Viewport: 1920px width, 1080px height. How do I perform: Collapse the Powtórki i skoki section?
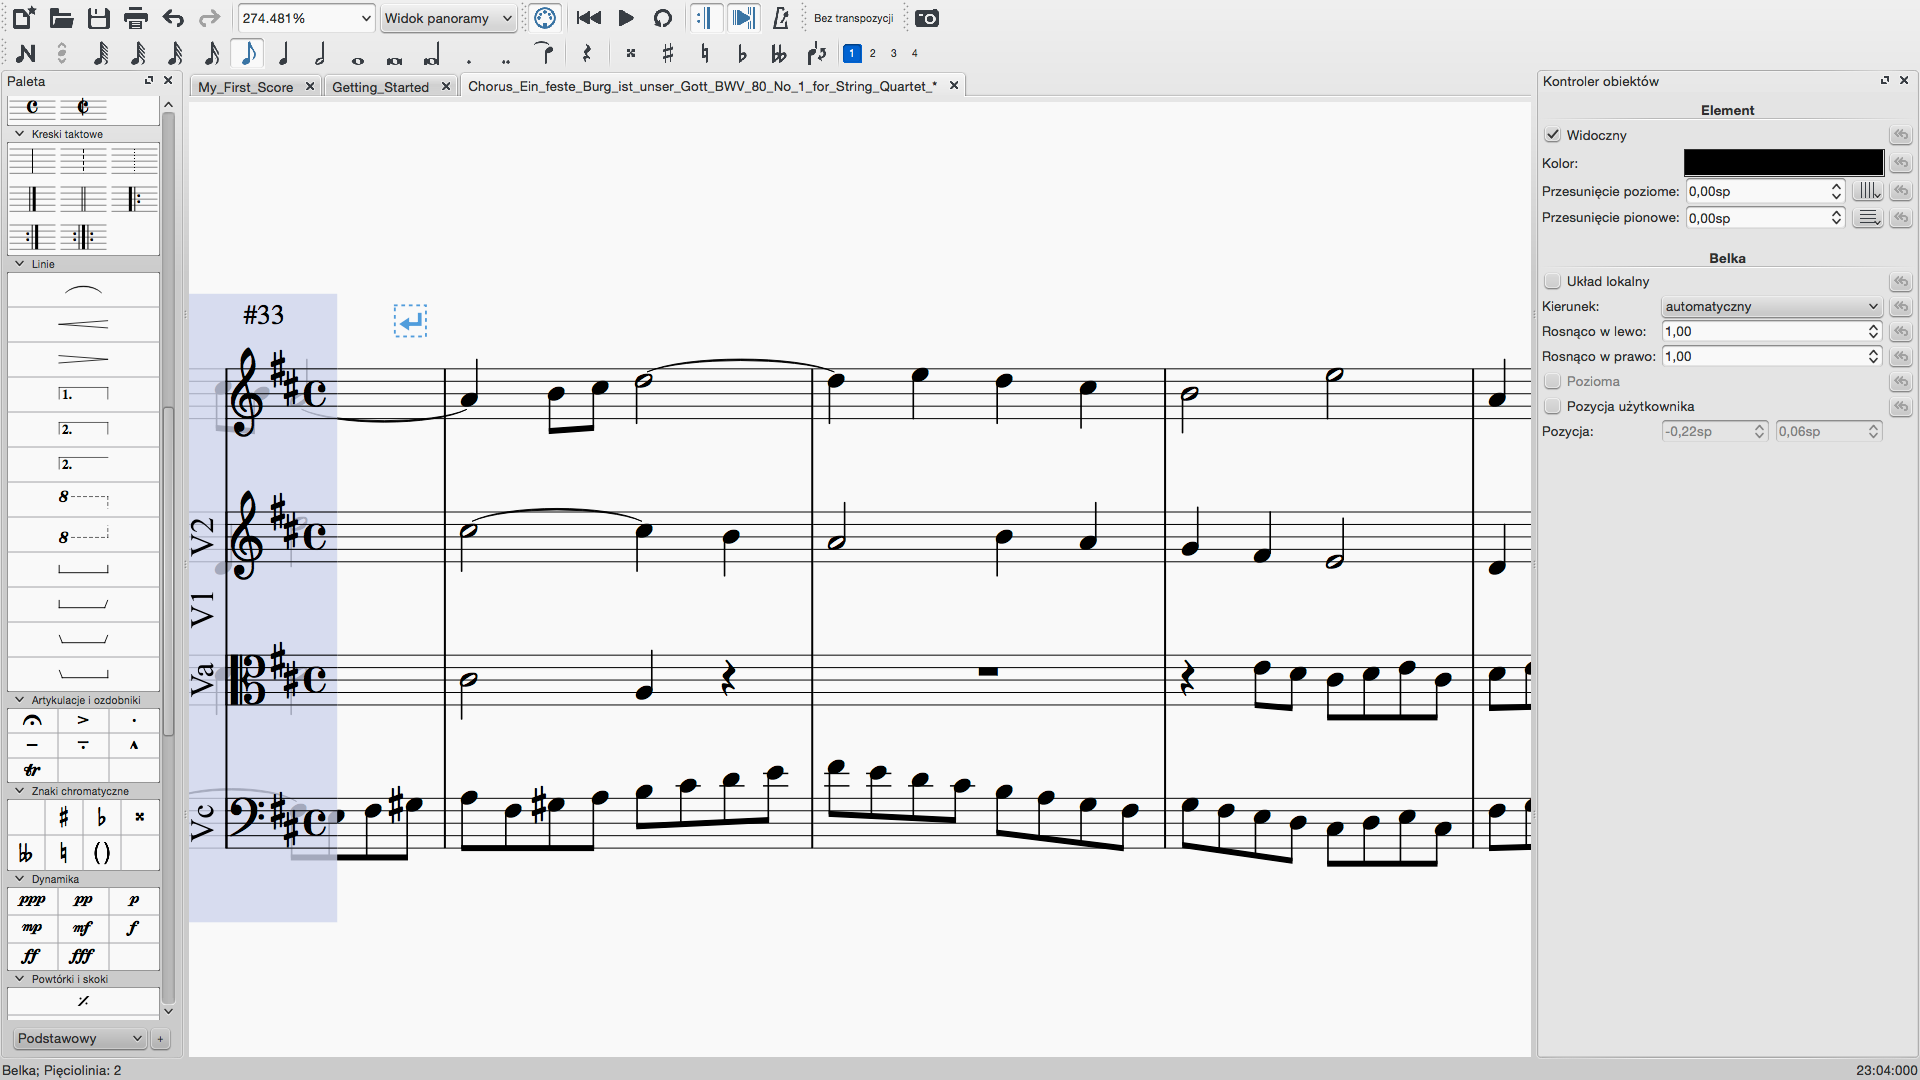click(19, 979)
